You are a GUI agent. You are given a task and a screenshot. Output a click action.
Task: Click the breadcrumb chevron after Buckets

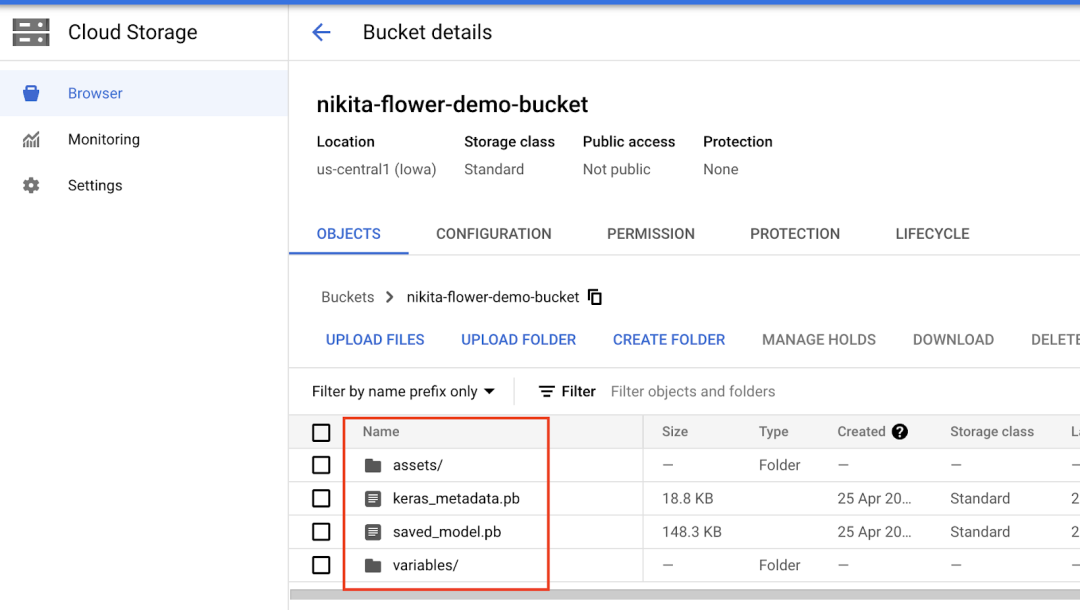pos(390,297)
